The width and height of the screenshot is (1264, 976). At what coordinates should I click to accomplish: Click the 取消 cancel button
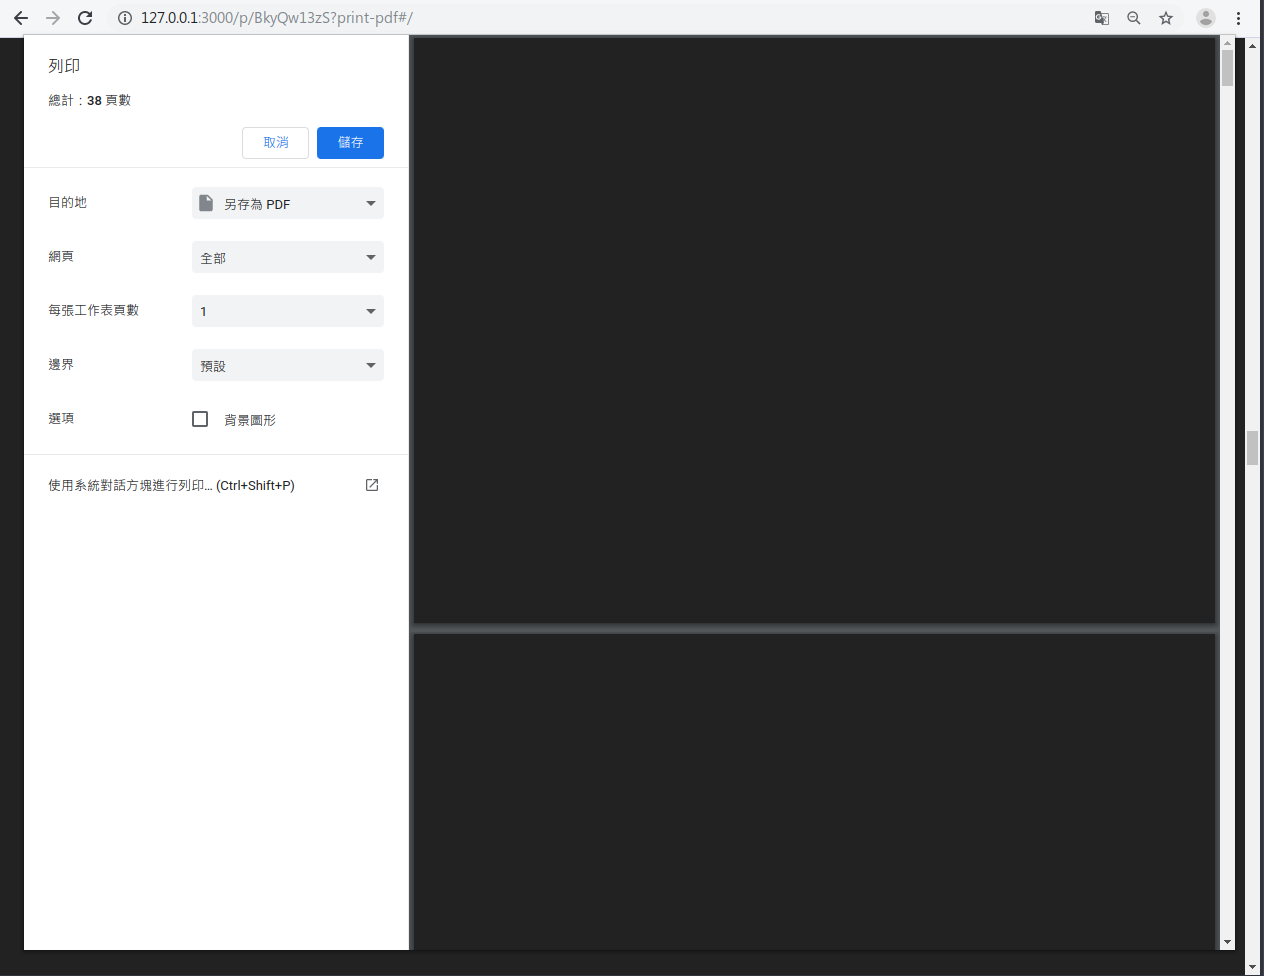click(275, 143)
